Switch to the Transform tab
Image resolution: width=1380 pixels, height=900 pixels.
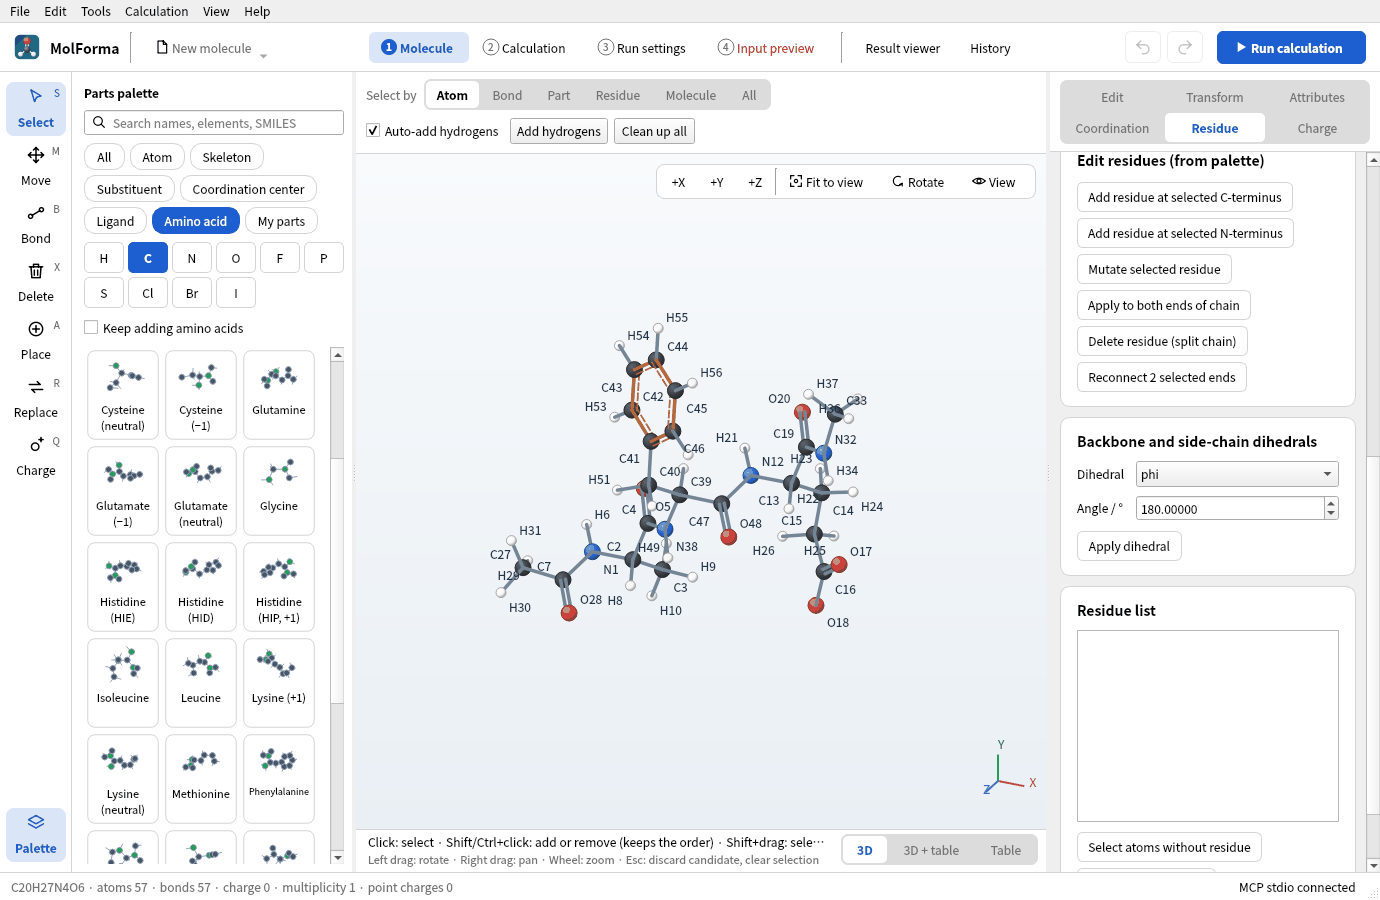point(1215,97)
